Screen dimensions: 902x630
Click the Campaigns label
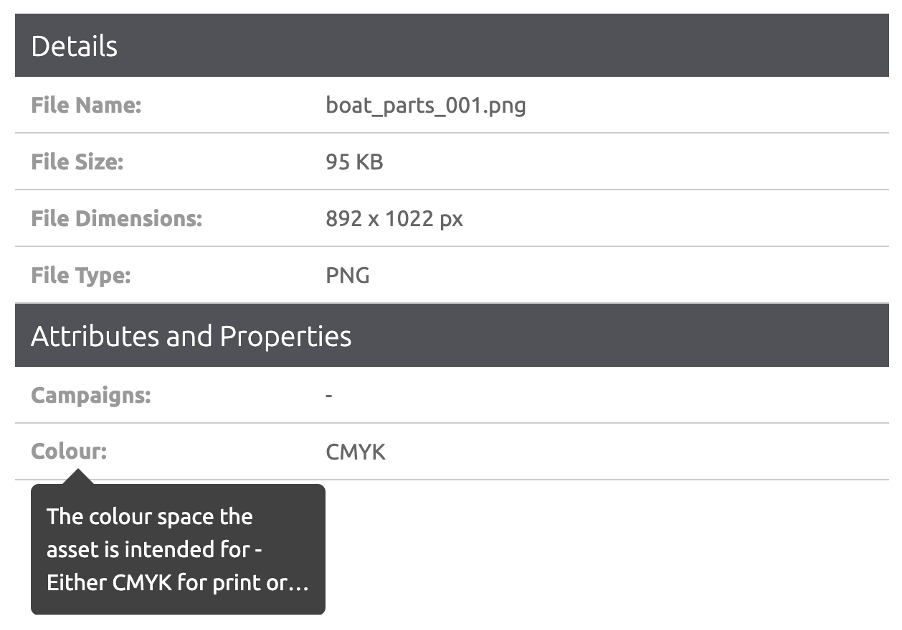pos(90,395)
